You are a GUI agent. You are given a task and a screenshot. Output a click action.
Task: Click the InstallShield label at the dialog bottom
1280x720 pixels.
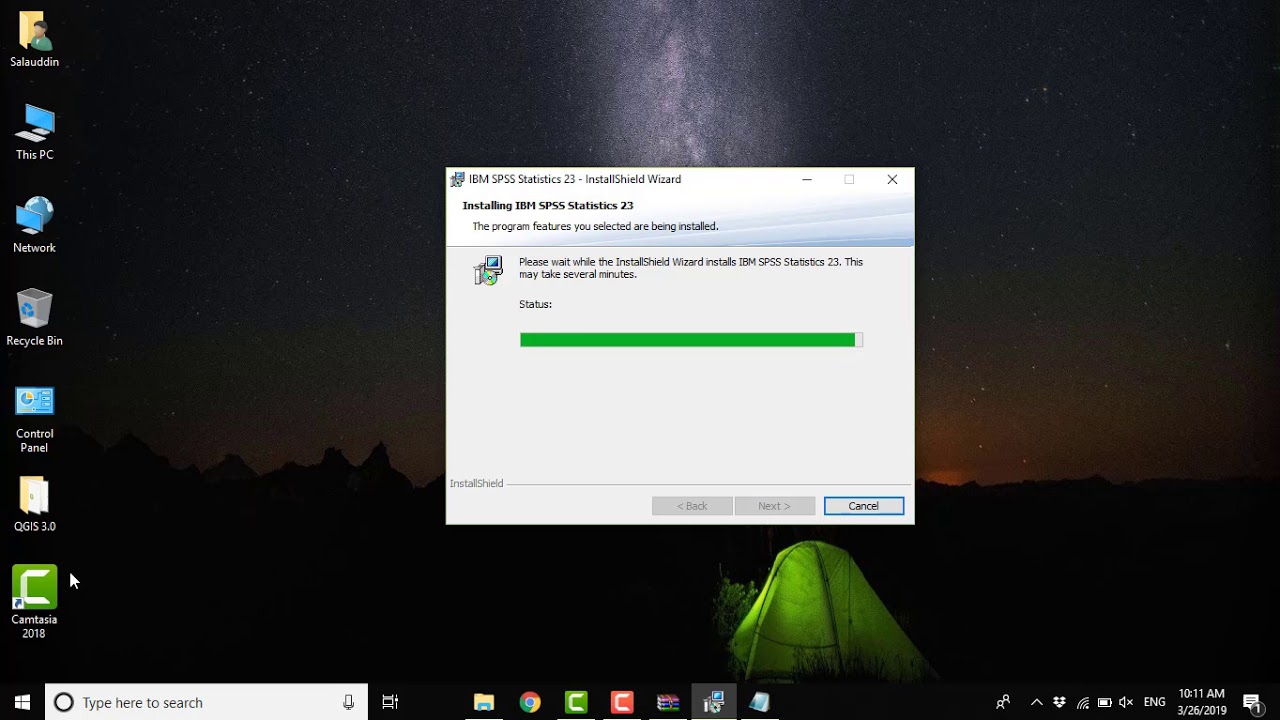click(476, 484)
